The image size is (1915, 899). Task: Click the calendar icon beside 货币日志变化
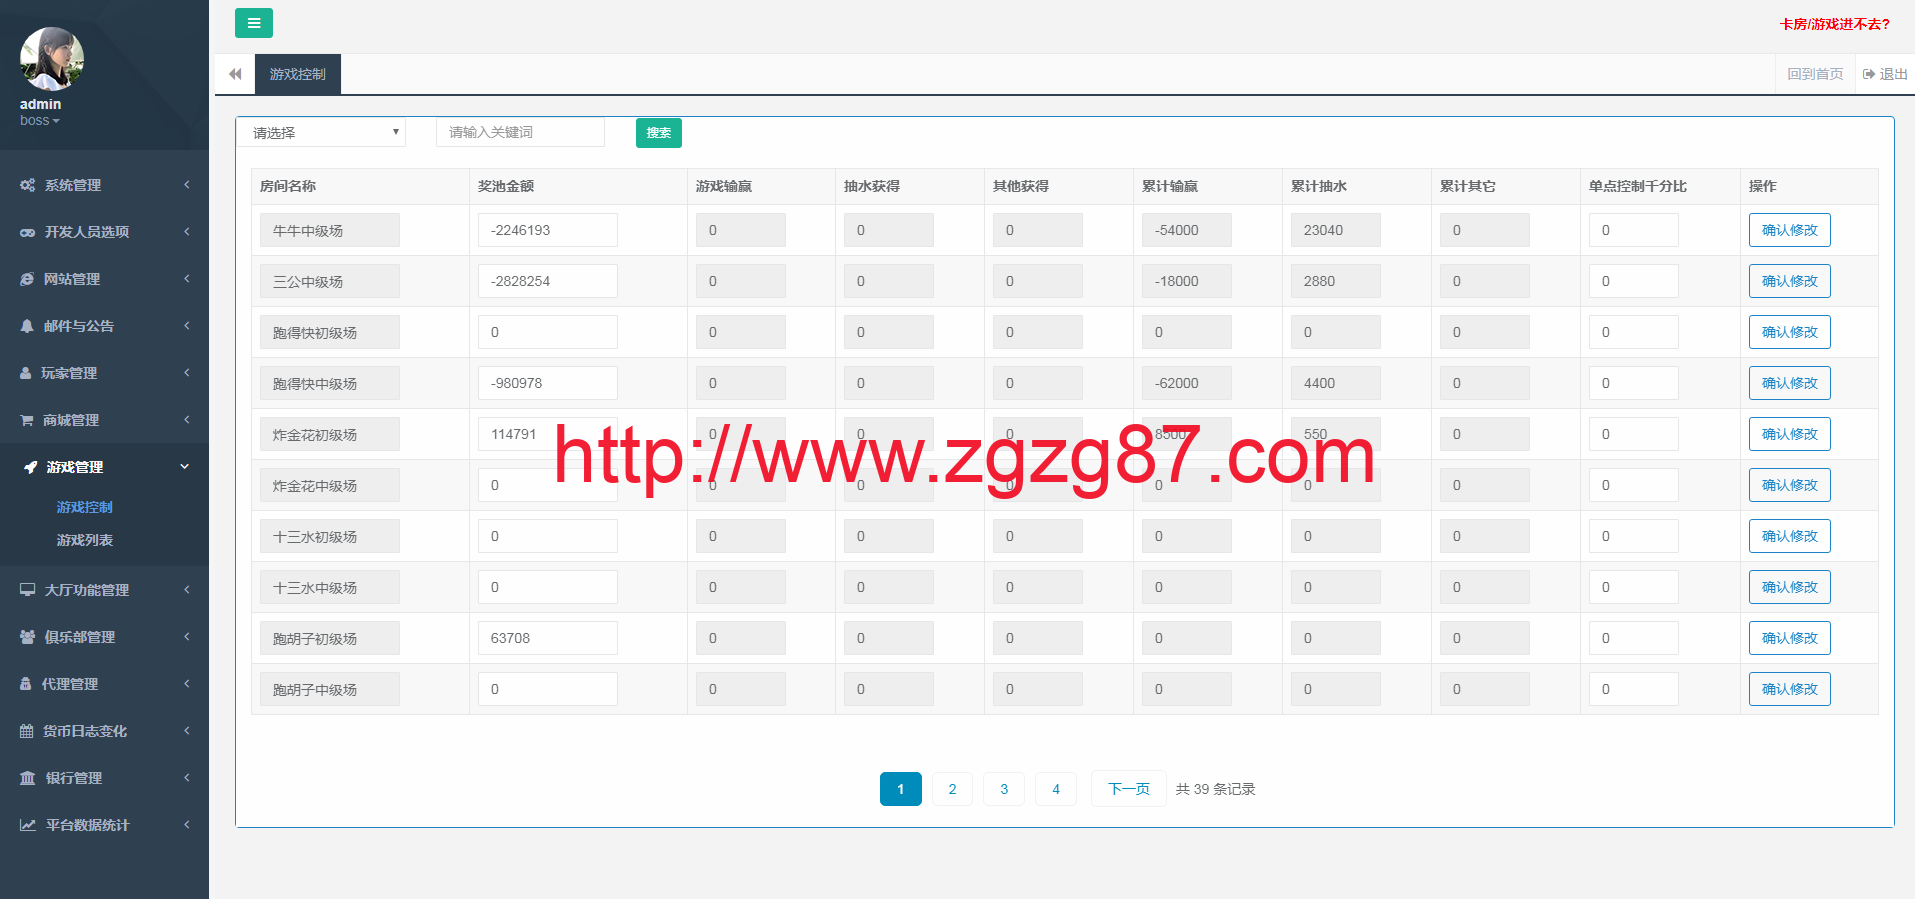click(27, 731)
